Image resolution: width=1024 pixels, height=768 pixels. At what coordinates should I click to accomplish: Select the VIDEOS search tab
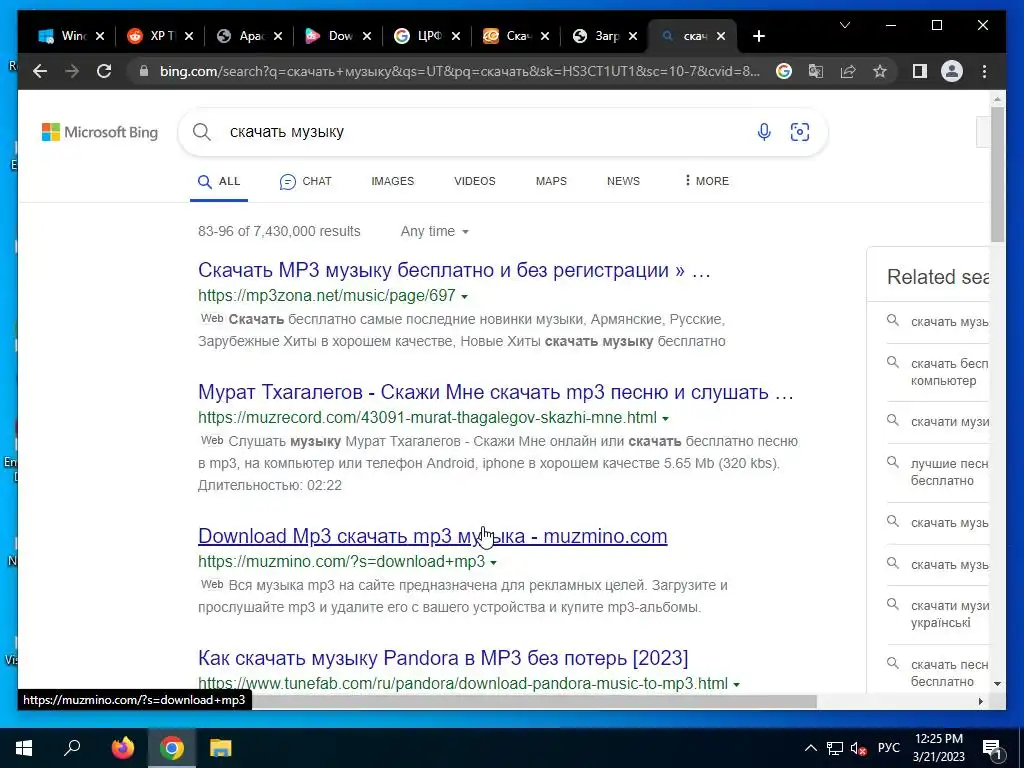coord(475,181)
